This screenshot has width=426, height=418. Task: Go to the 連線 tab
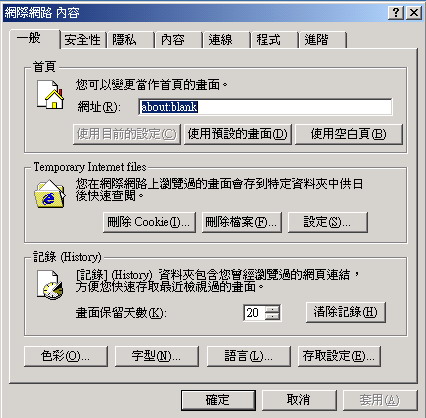(x=226, y=40)
